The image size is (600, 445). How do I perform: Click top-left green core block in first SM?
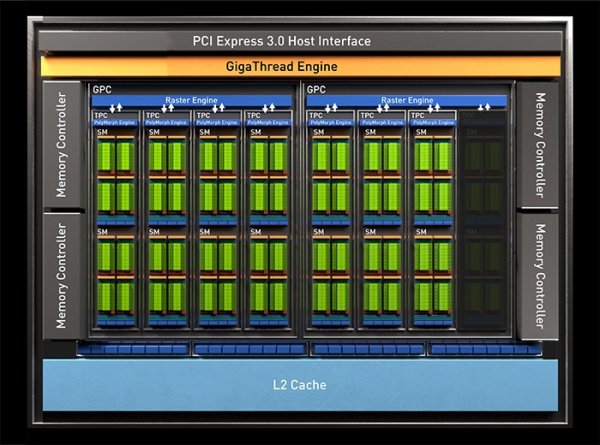[106, 156]
